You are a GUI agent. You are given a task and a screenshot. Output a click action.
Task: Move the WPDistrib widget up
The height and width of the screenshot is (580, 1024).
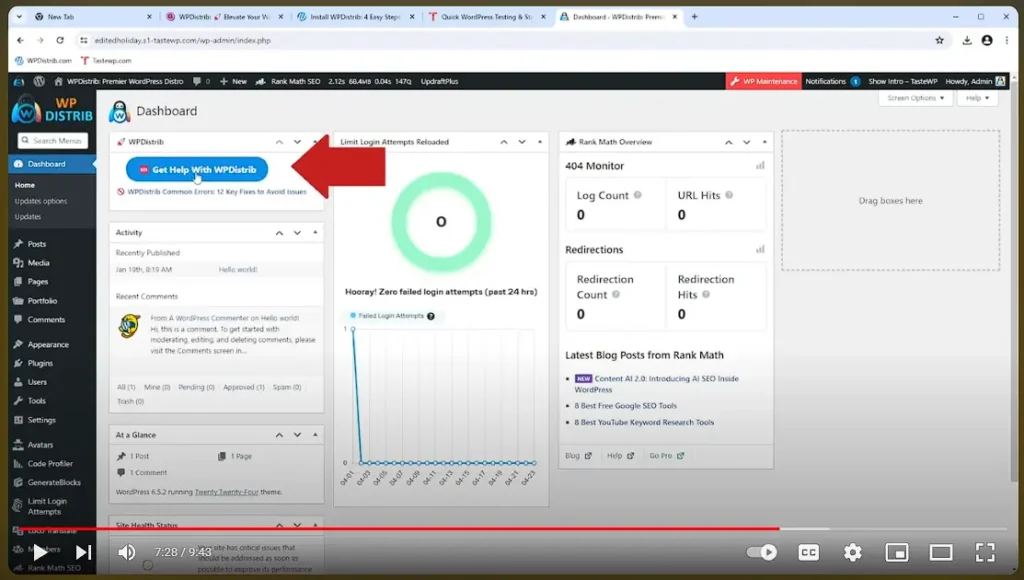280,142
